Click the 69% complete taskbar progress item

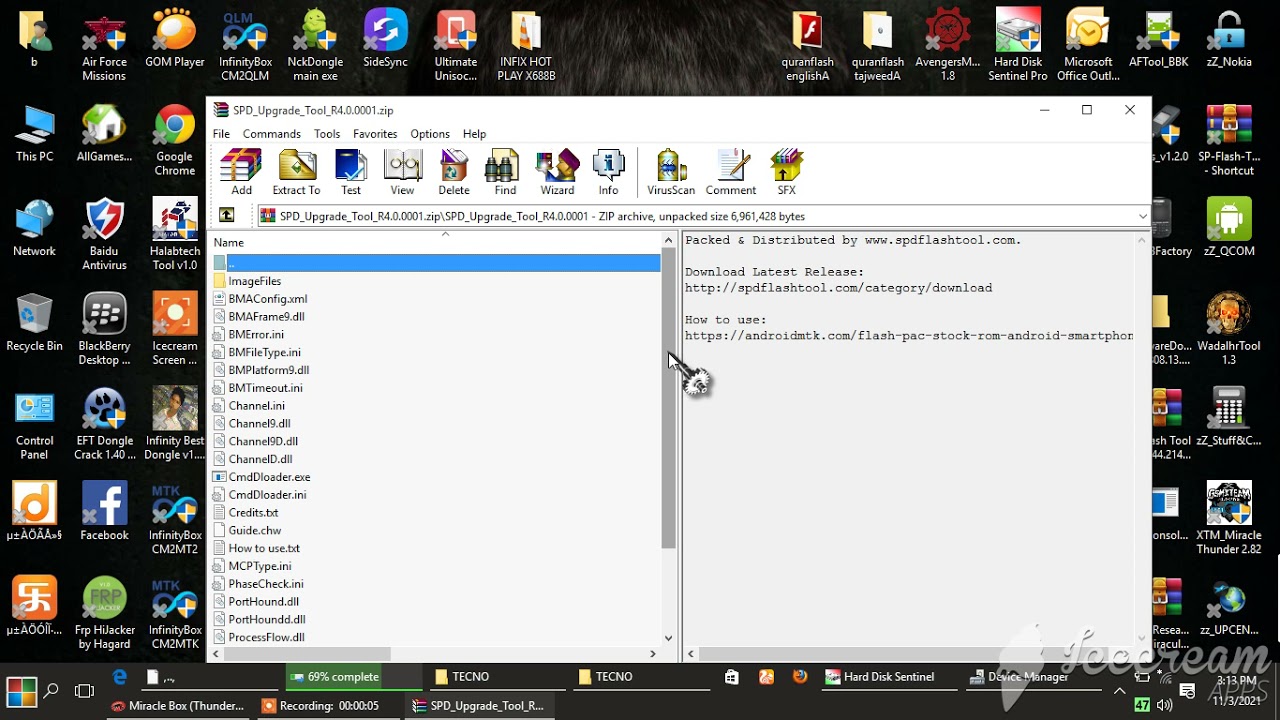click(x=354, y=677)
